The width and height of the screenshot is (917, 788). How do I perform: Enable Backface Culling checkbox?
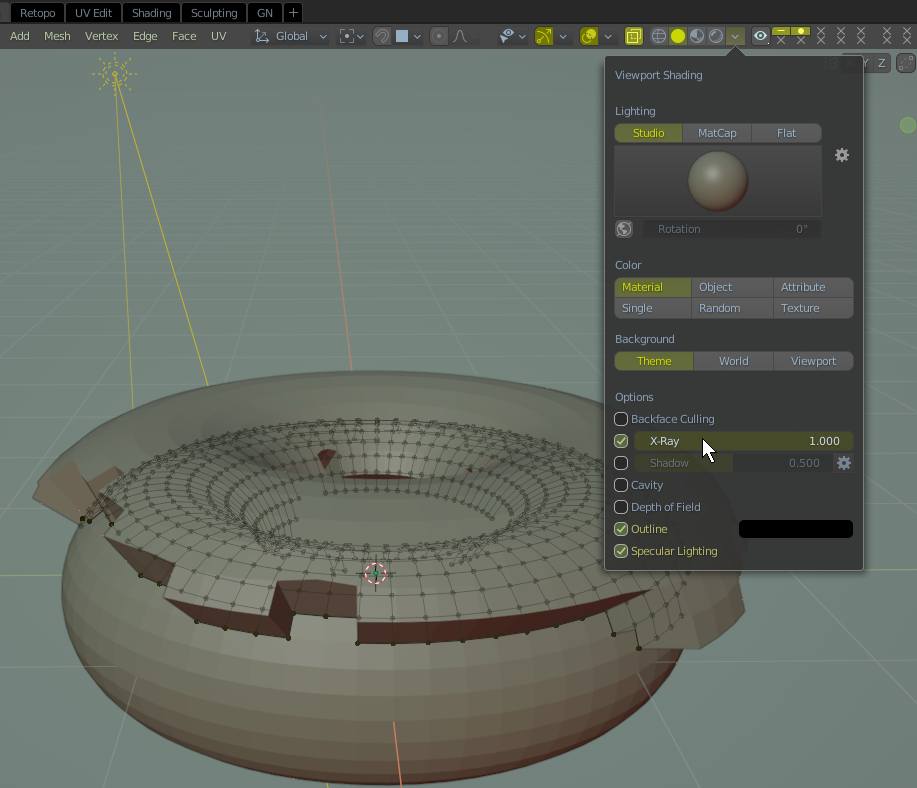click(621, 419)
